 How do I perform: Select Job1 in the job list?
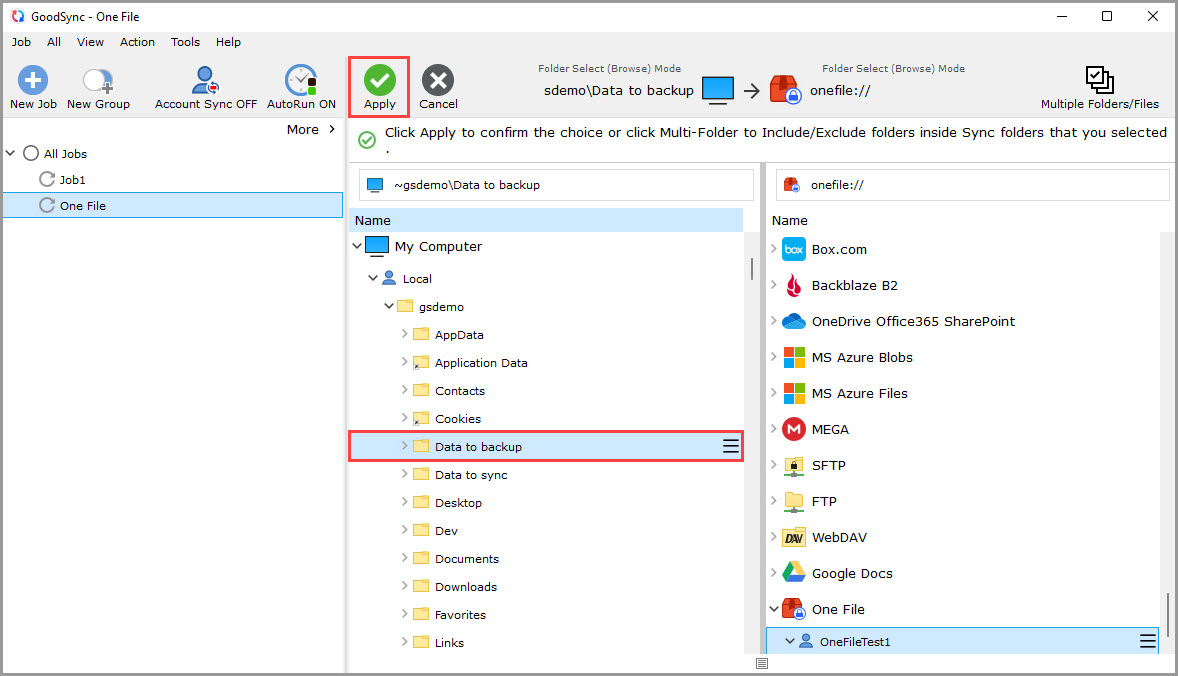coord(72,180)
